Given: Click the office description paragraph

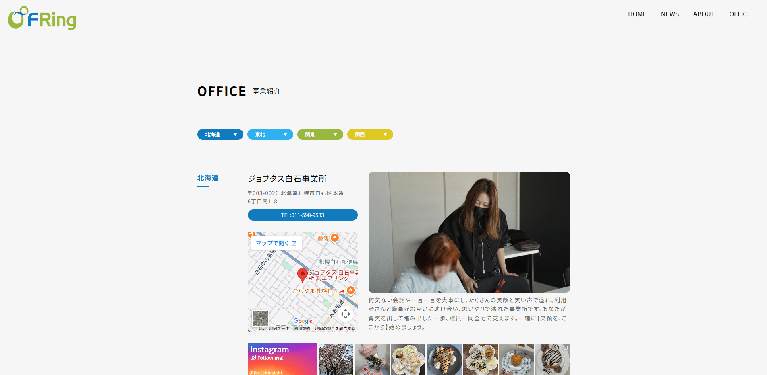Looking at the screenshot, I should 469,313.
